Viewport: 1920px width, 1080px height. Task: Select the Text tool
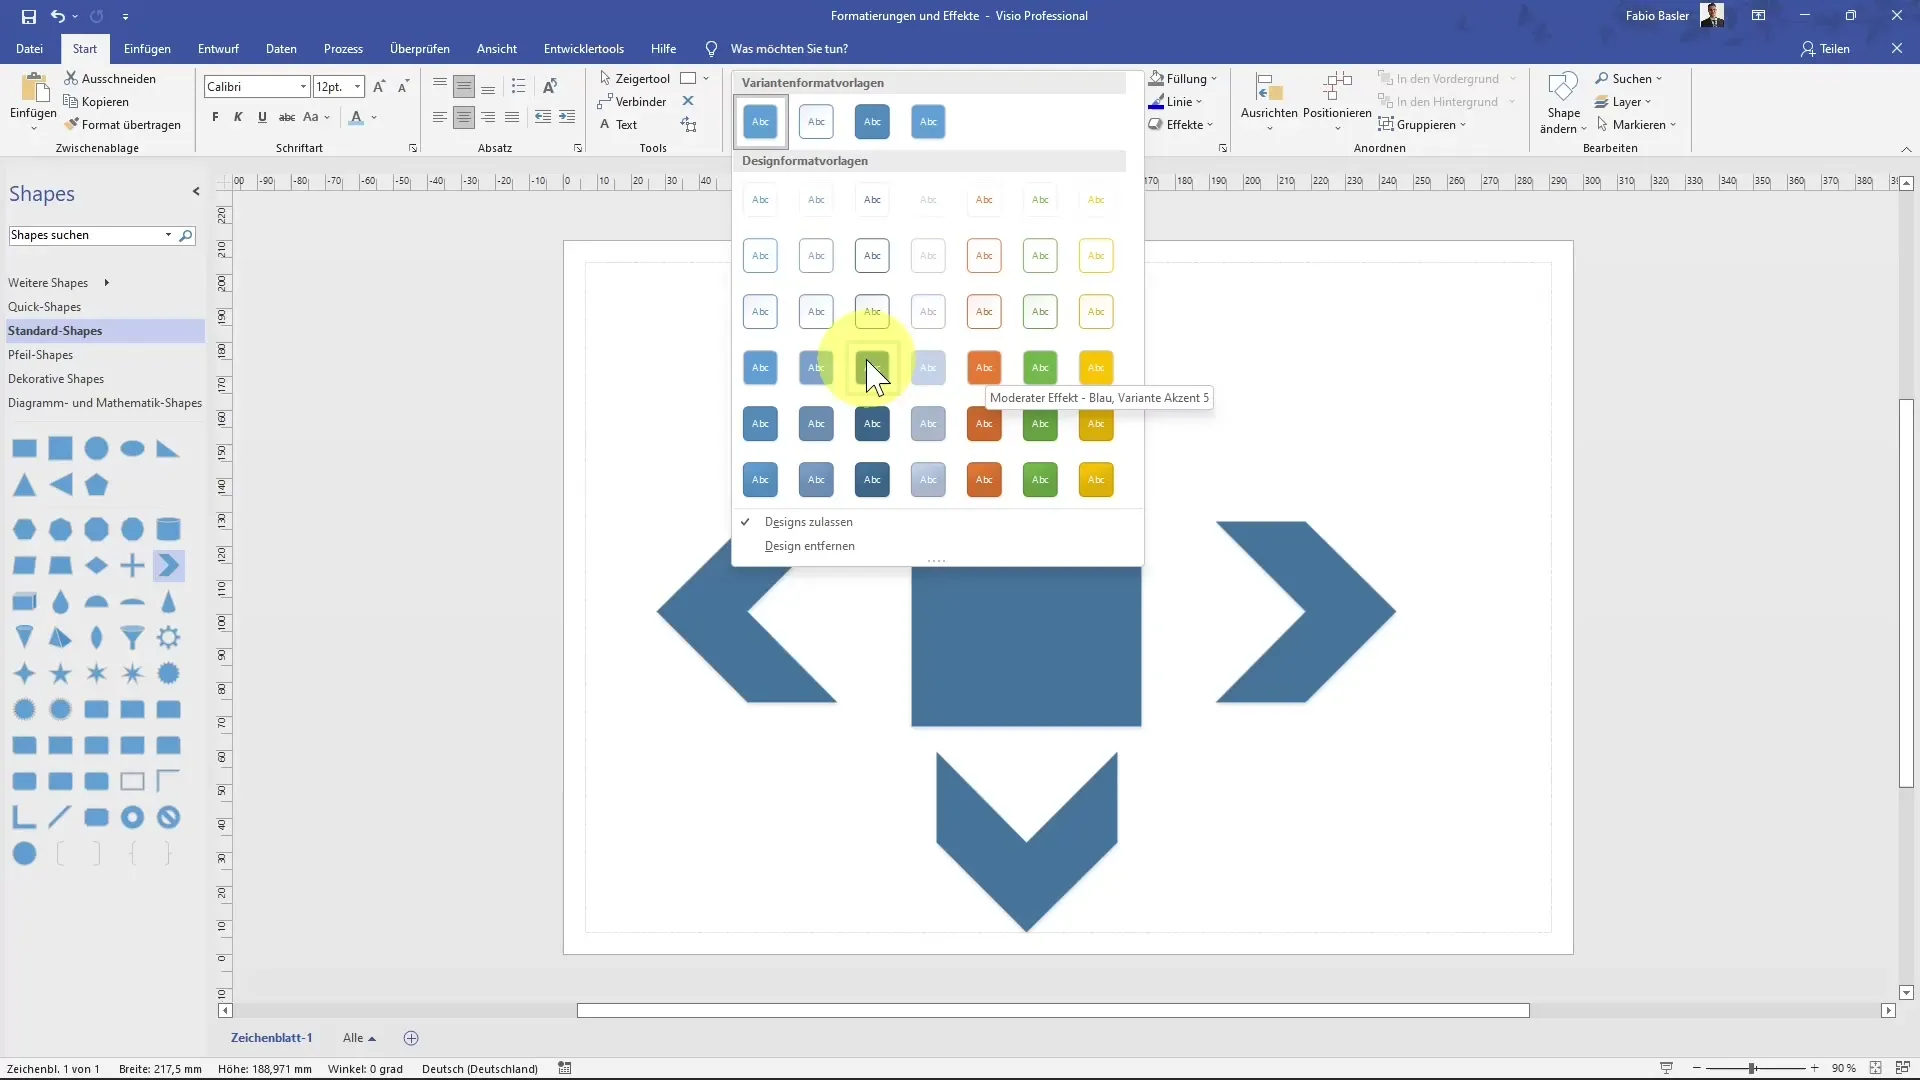click(x=618, y=125)
